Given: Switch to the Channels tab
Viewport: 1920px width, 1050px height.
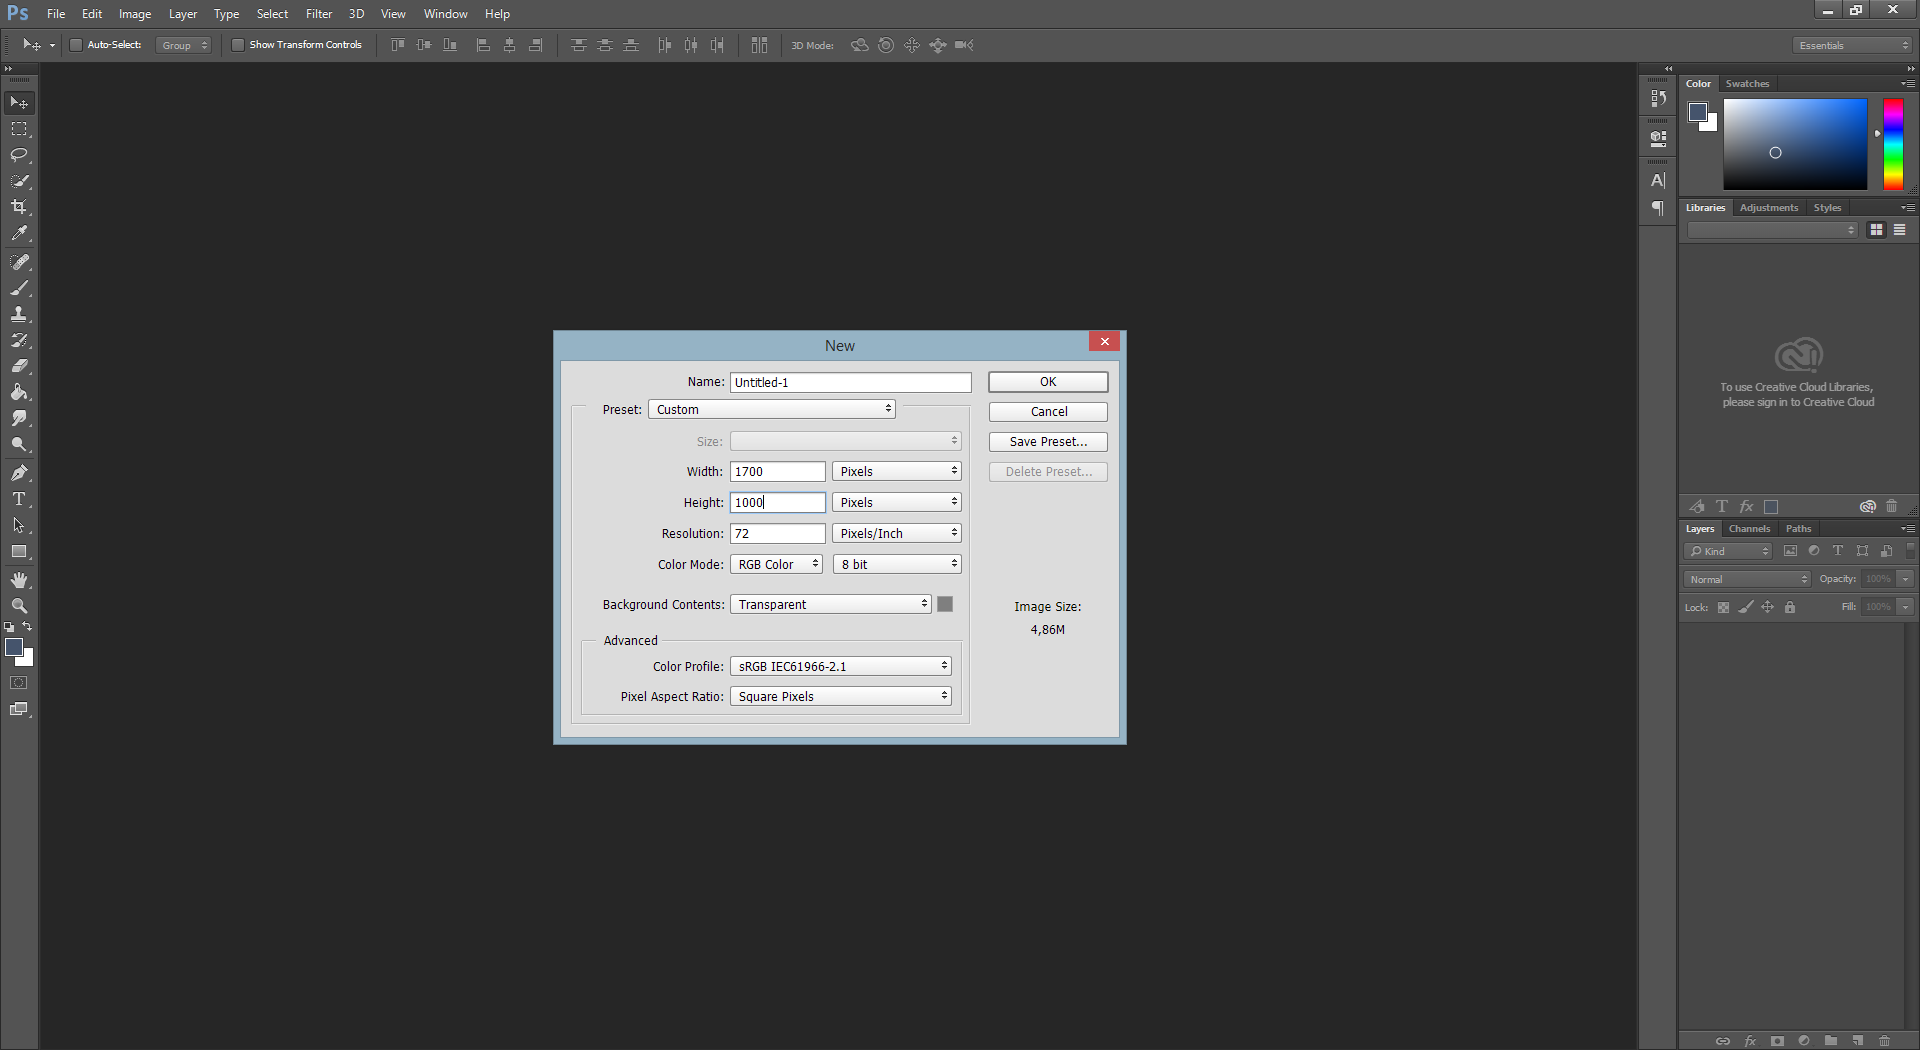Looking at the screenshot, I should [x=1748, y=528].
